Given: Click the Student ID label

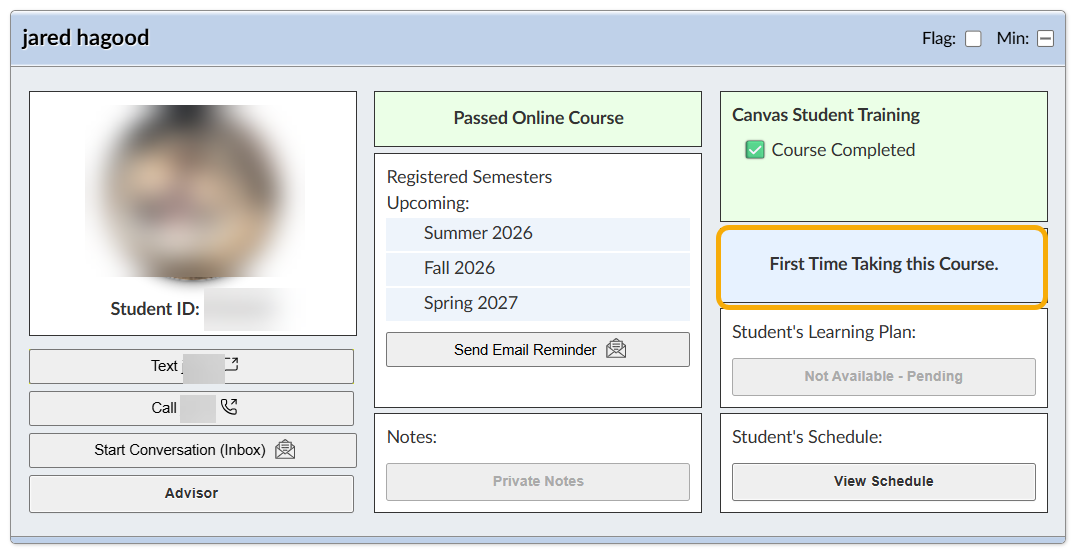Looking at the screenshot, I should pos(155,309).
